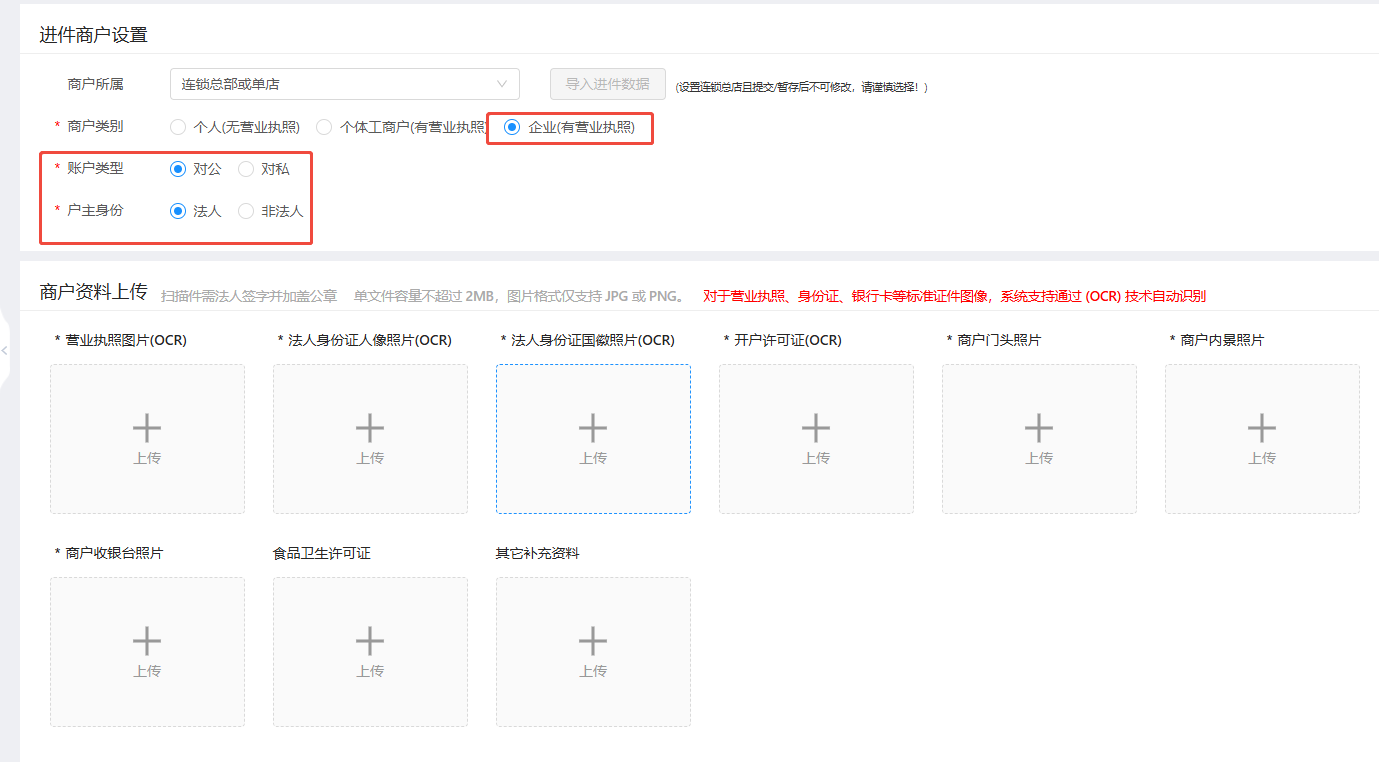Upload 营业执照图片(OCR) via plus icon
The width and height of the screenshot is (1379, 762).
[147, 428]
